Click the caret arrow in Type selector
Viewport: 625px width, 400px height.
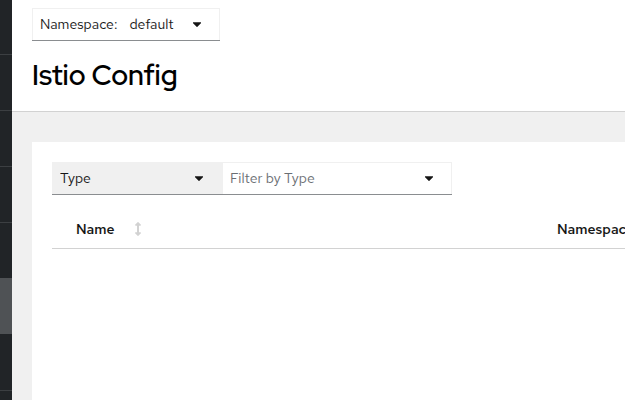[x=199, y=178]
